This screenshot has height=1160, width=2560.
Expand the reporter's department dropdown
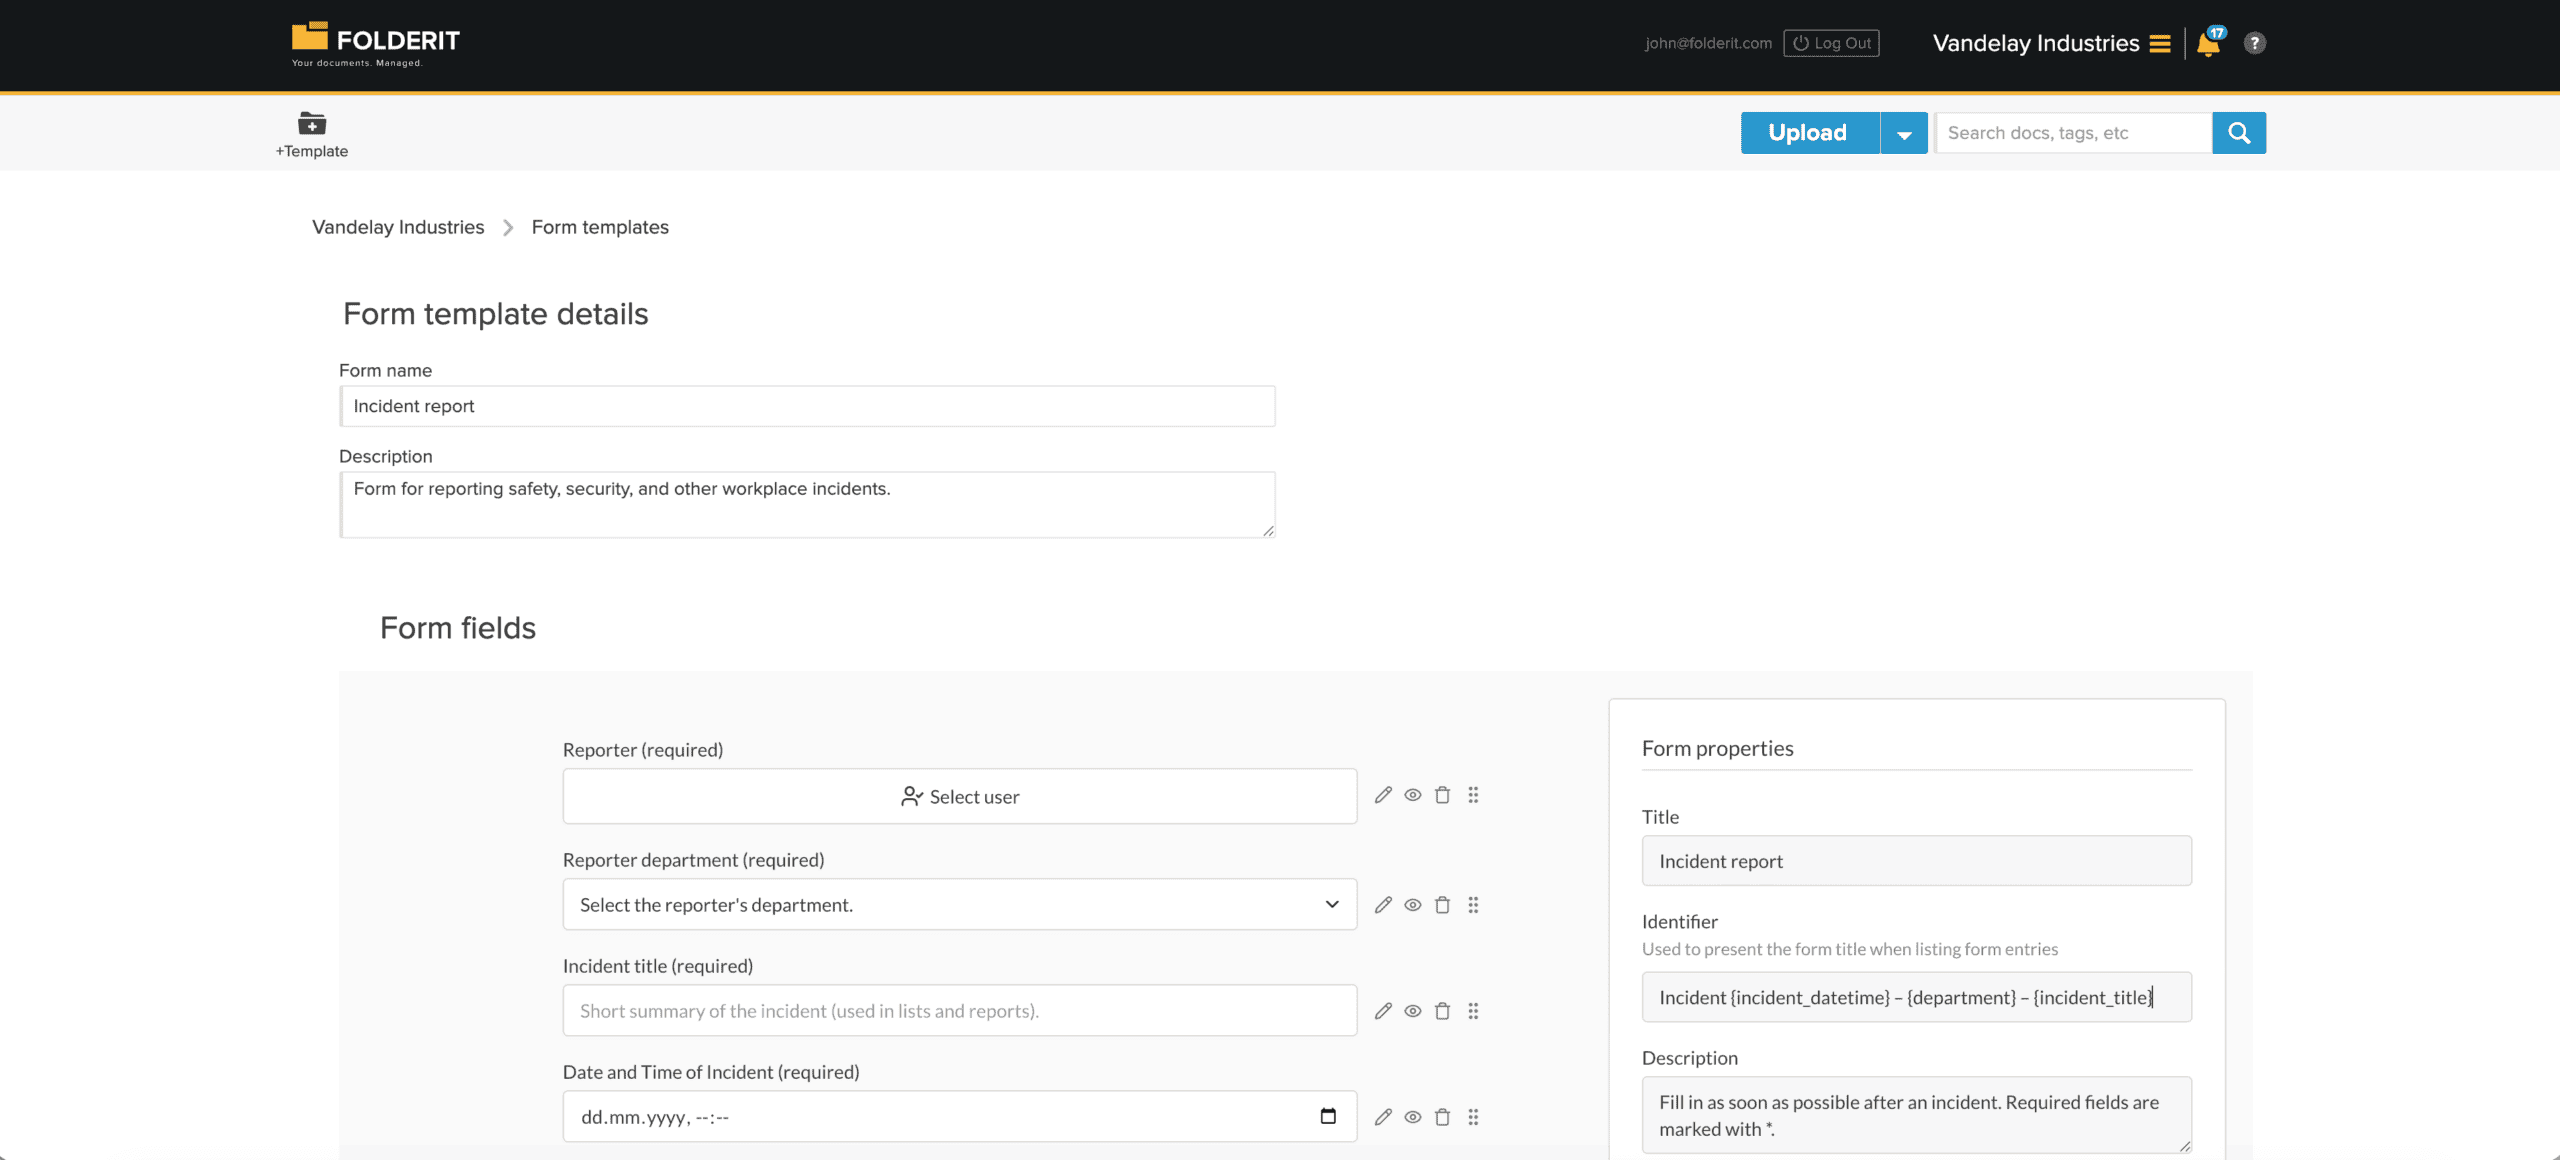(x=1331, y=904)
